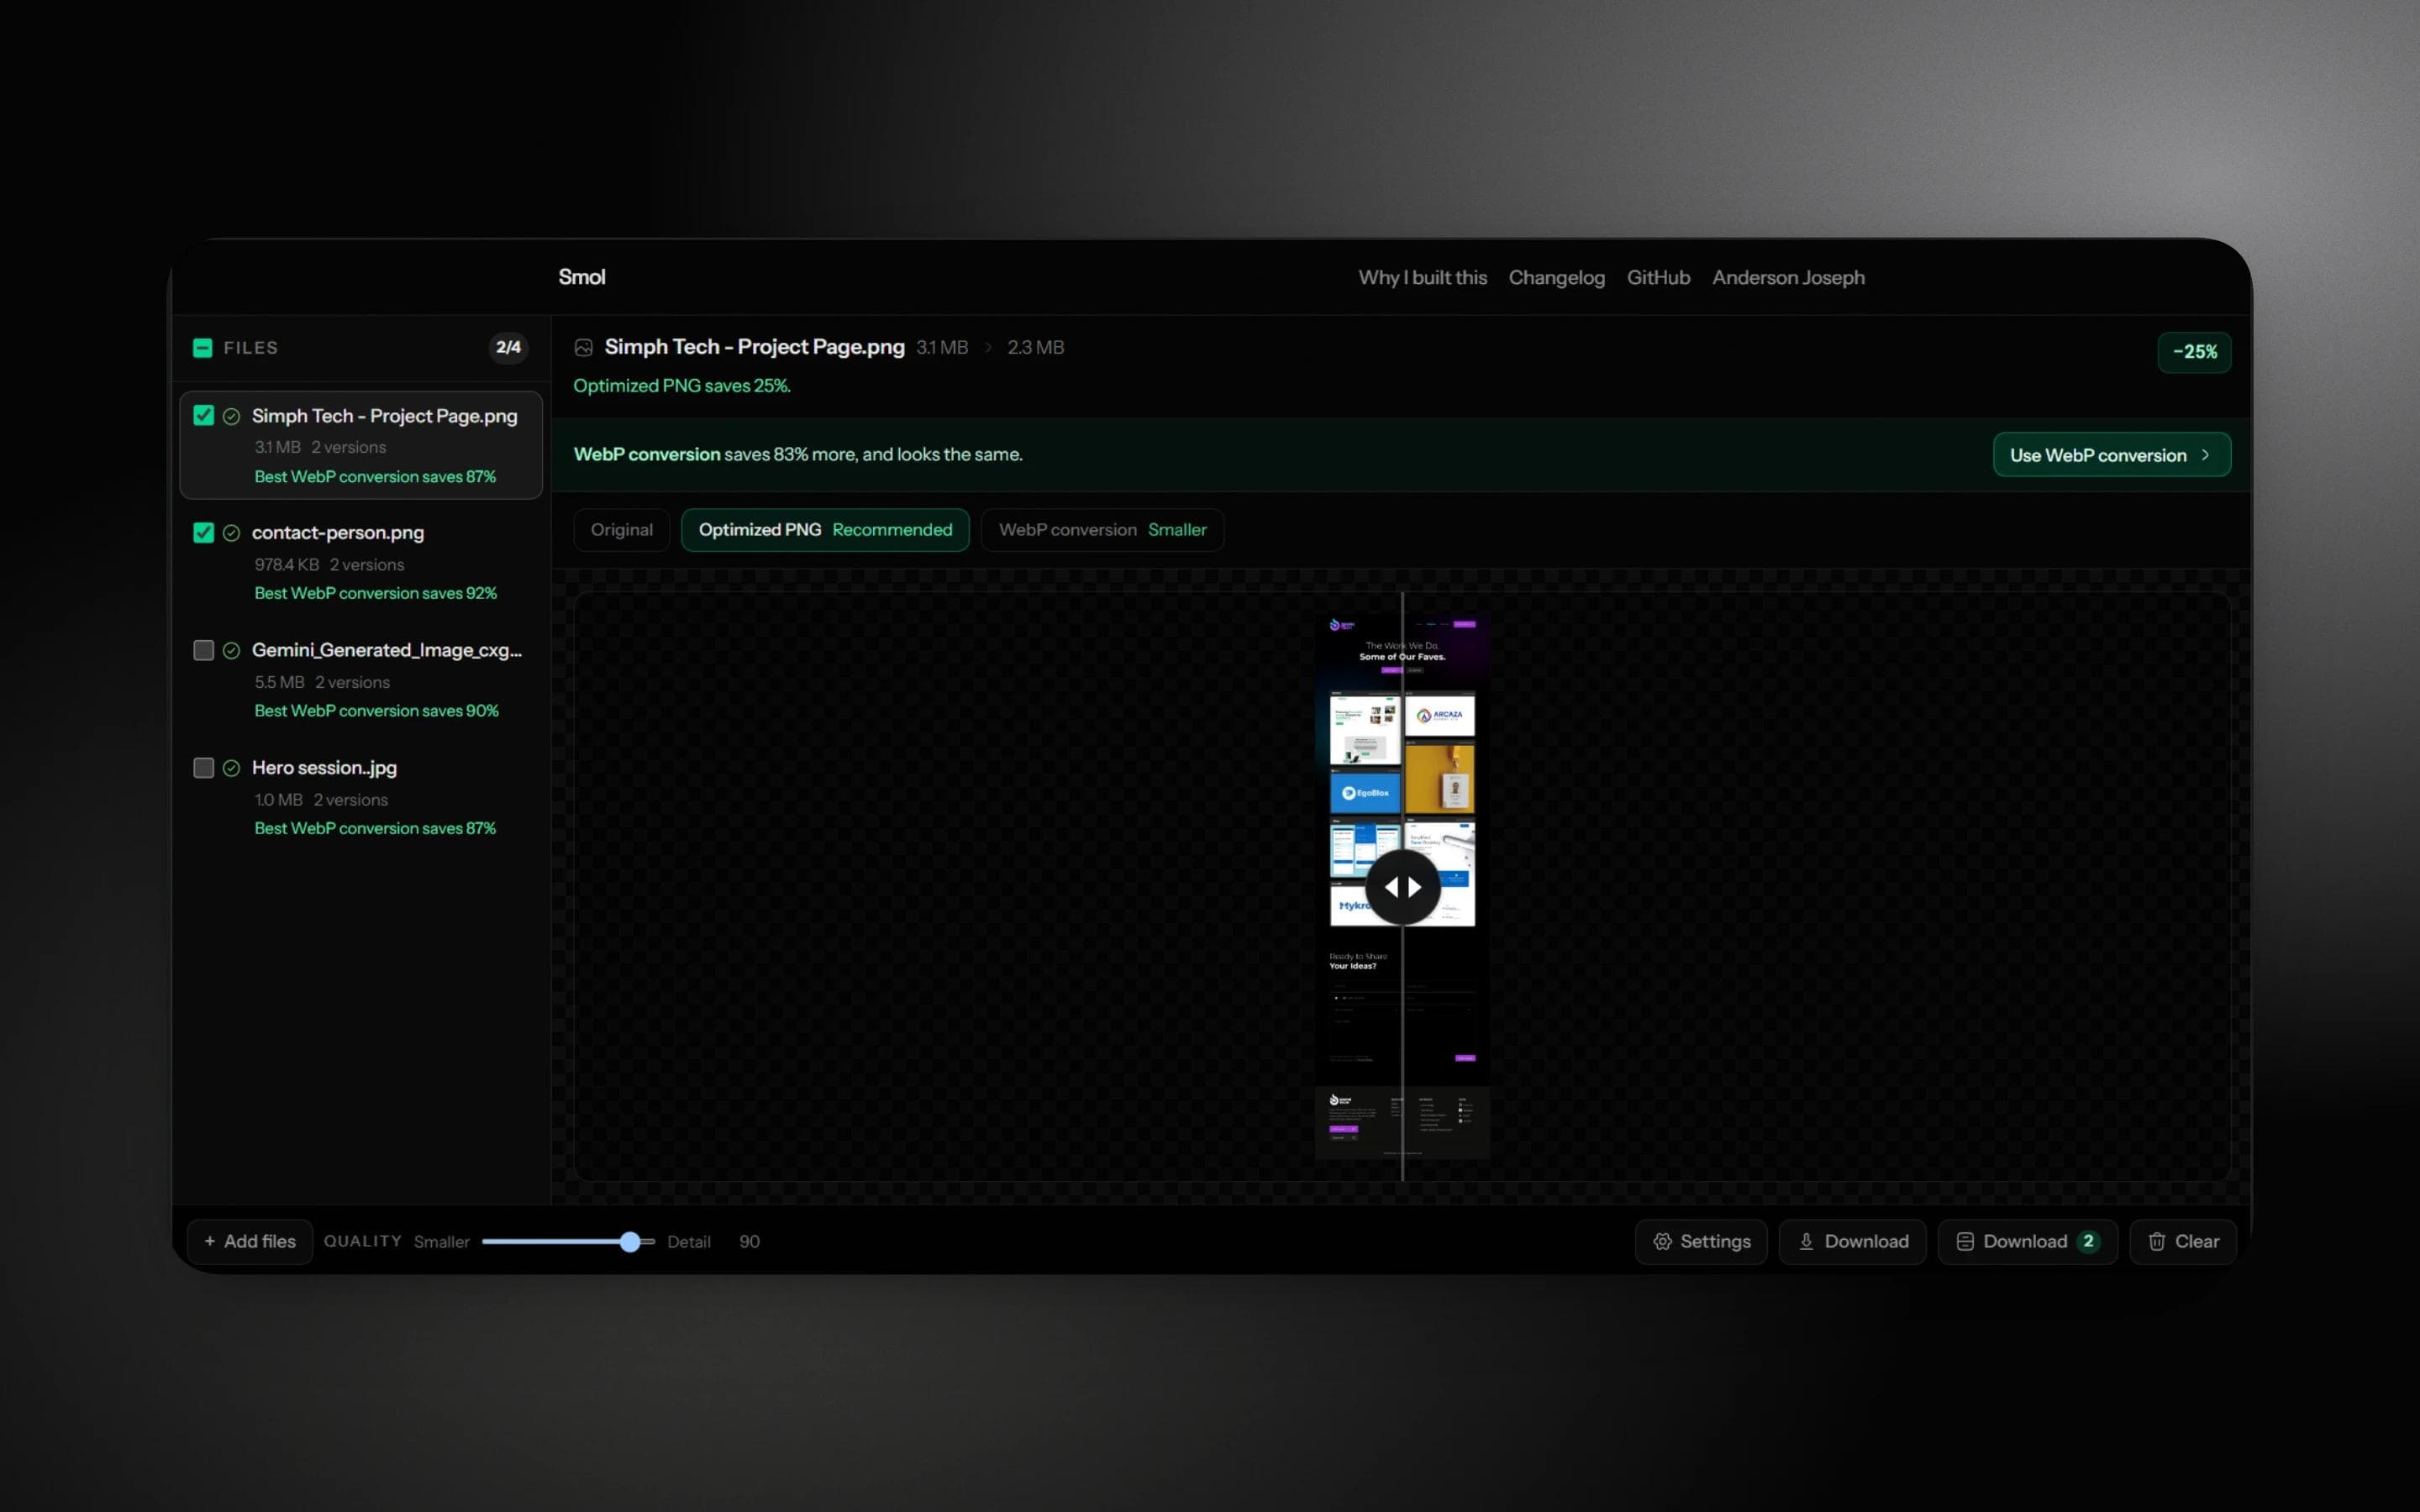This screenshot has height=1512, width=2420.
Task: Open the GitHub link in header
Action: click(x=1658, y=277)
